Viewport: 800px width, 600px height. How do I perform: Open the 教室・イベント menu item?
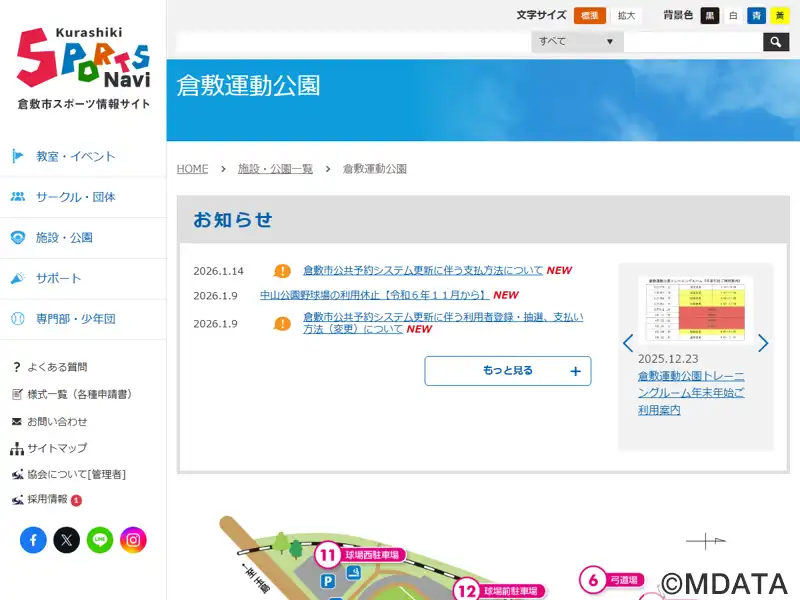[76, 156]
